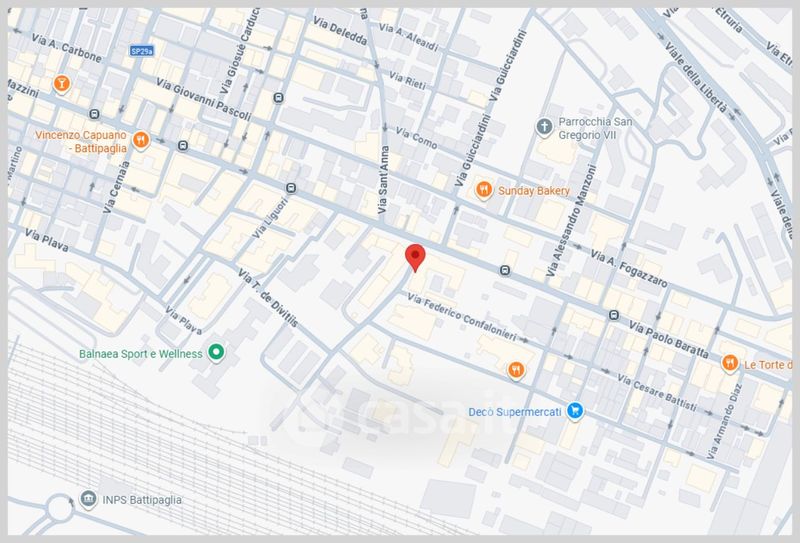
Task: Select the Balnaea Sport e Wellness label
Action: (x=141, y=353)
